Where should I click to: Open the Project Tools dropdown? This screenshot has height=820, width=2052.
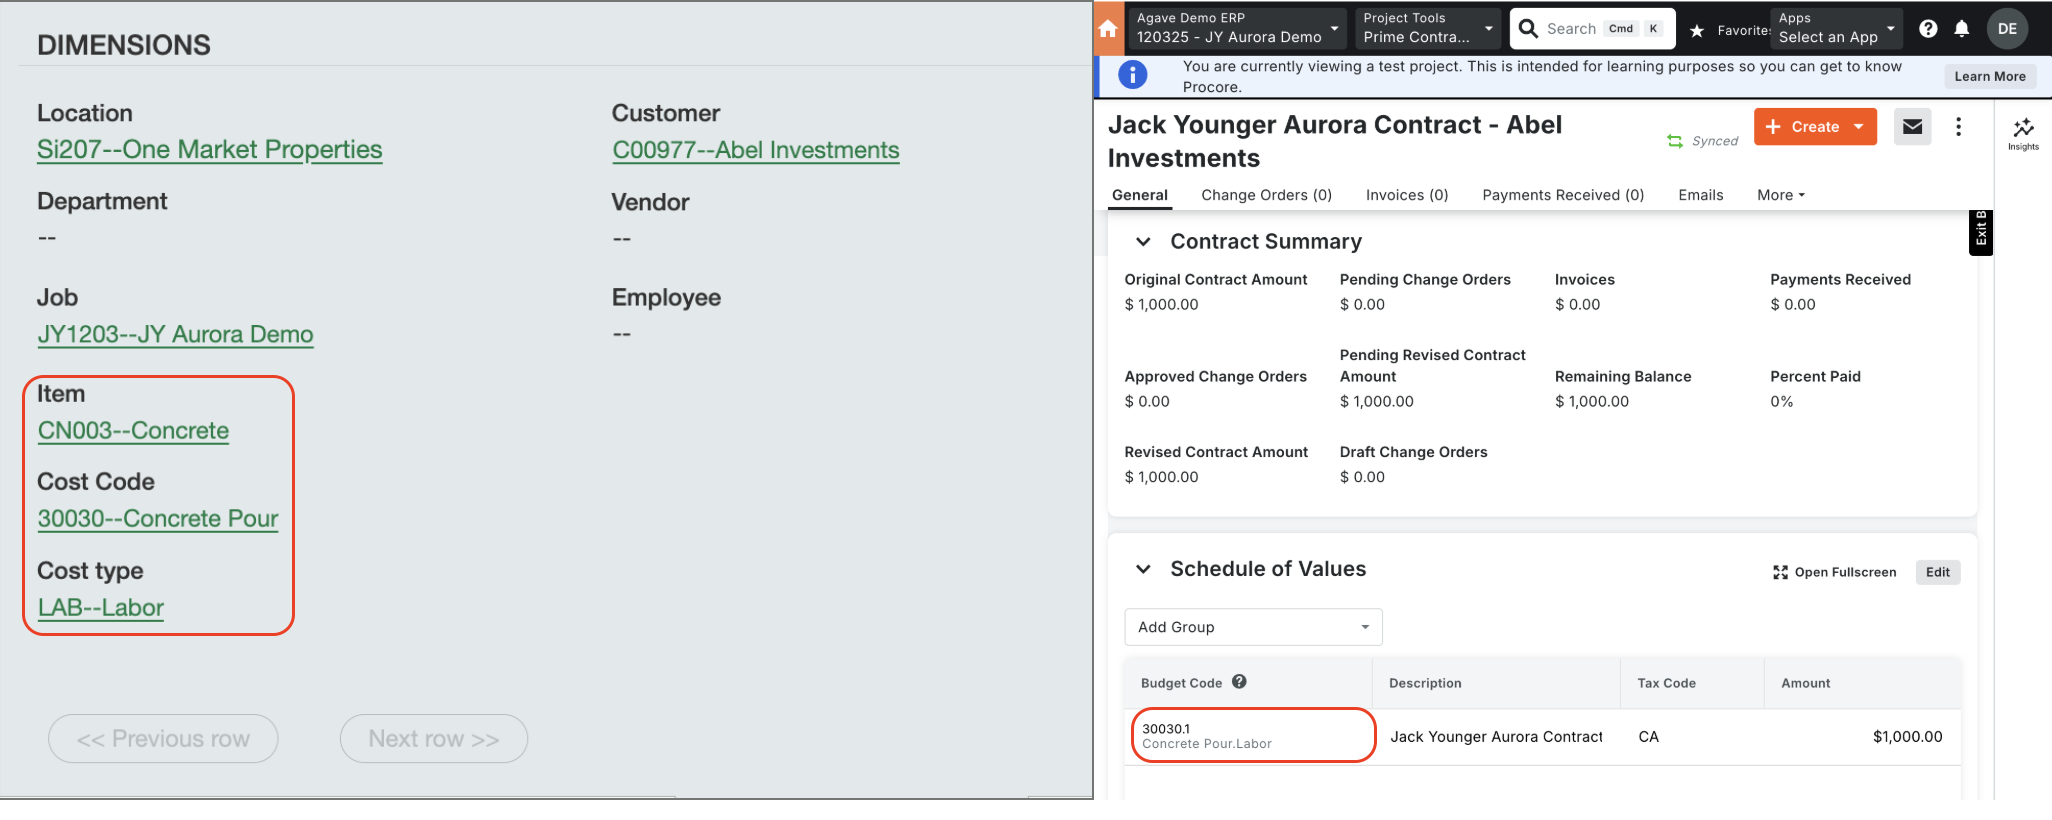click(1427, 28)
